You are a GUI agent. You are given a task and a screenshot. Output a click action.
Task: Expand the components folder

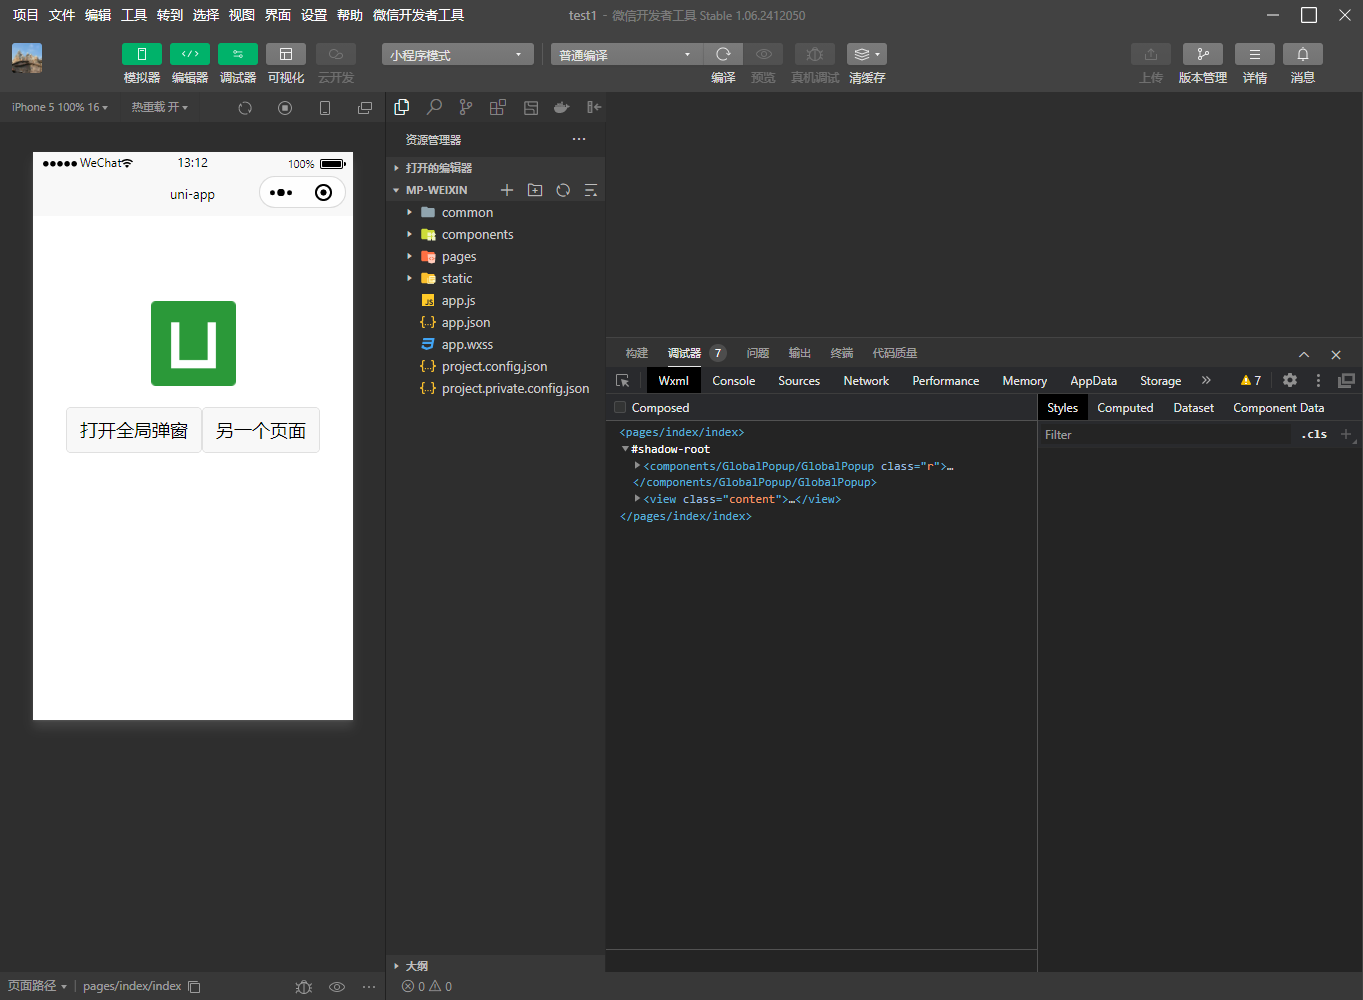(x=477, y=235)
